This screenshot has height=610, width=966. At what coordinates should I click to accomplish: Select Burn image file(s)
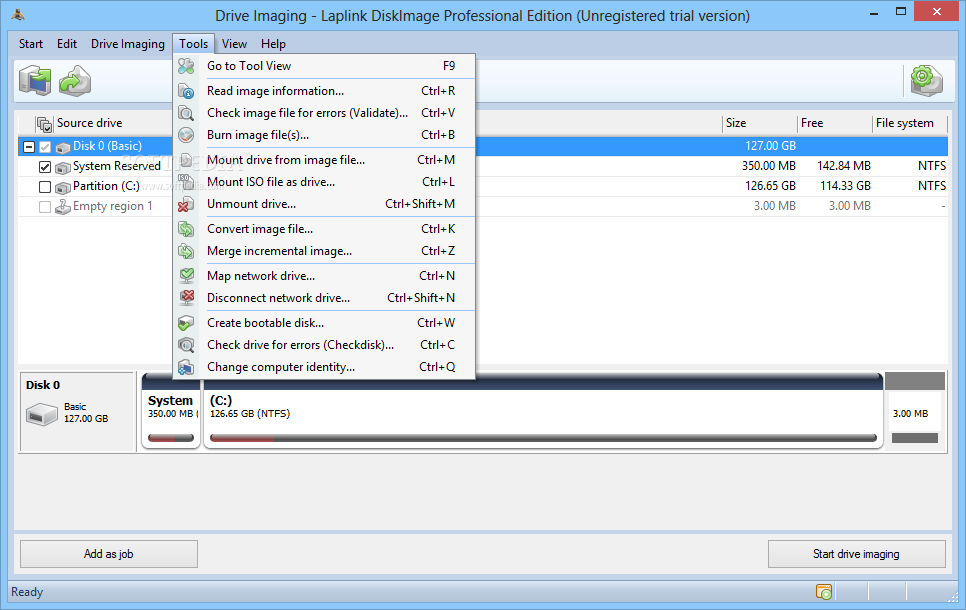(325, 135)
